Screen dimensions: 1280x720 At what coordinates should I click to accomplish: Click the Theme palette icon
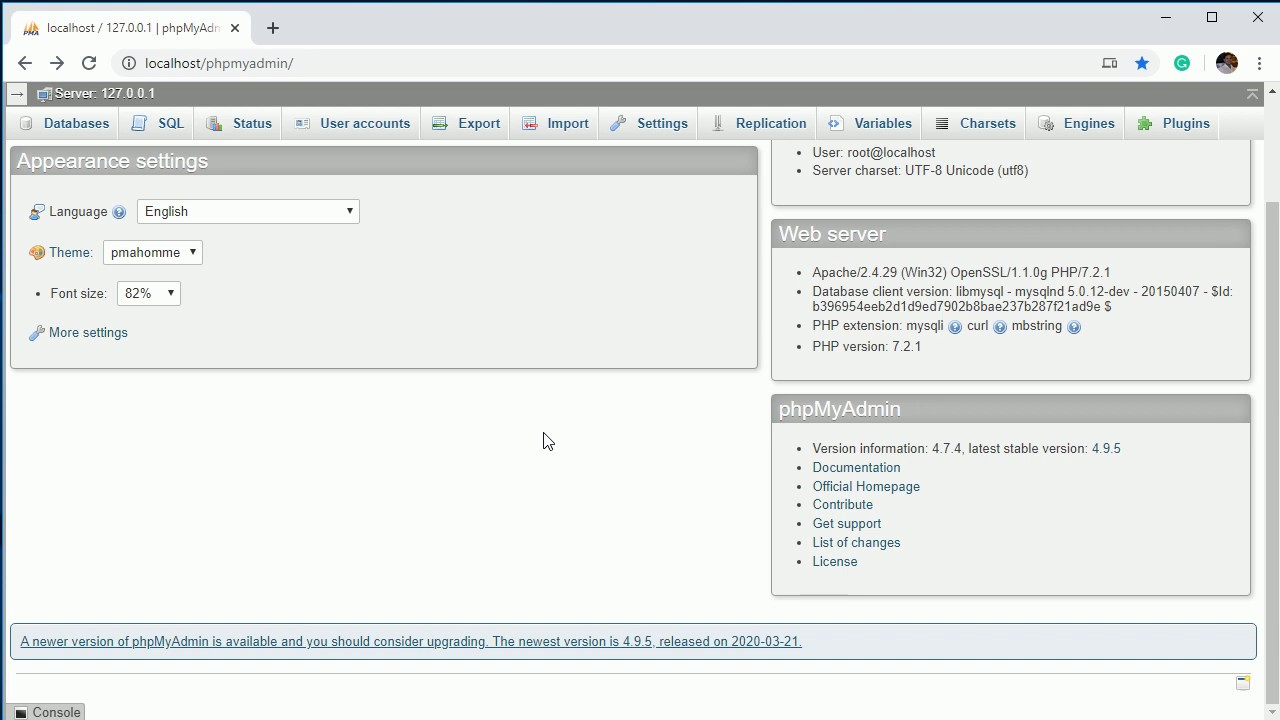point(37,253)
